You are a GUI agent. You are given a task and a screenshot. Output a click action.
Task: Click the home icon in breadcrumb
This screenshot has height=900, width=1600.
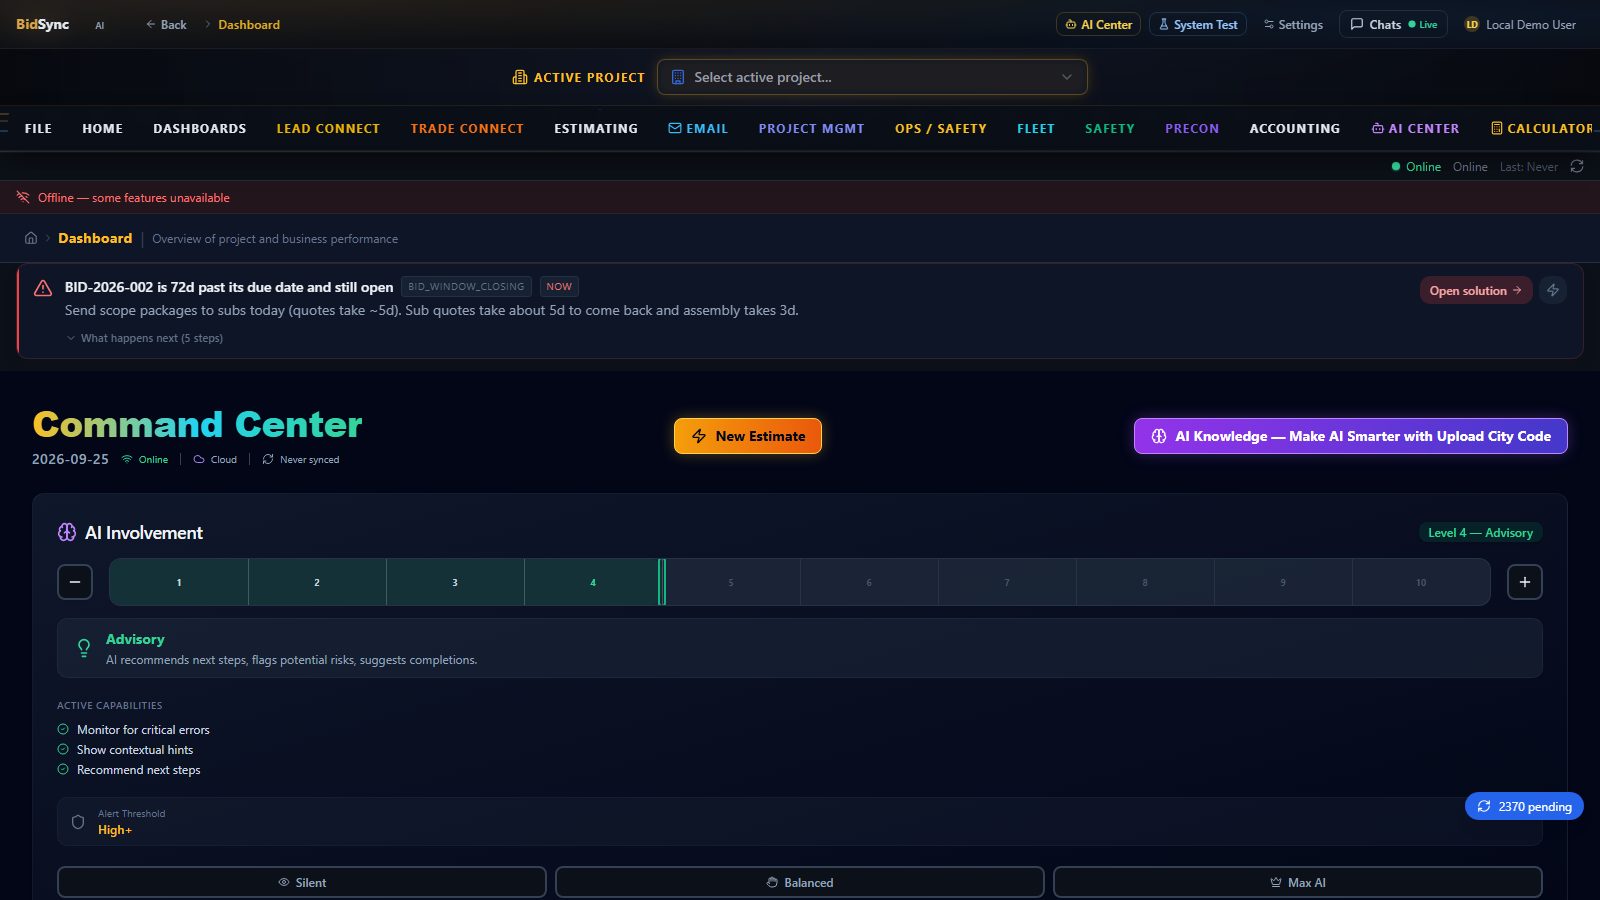(x=31, y=238)
